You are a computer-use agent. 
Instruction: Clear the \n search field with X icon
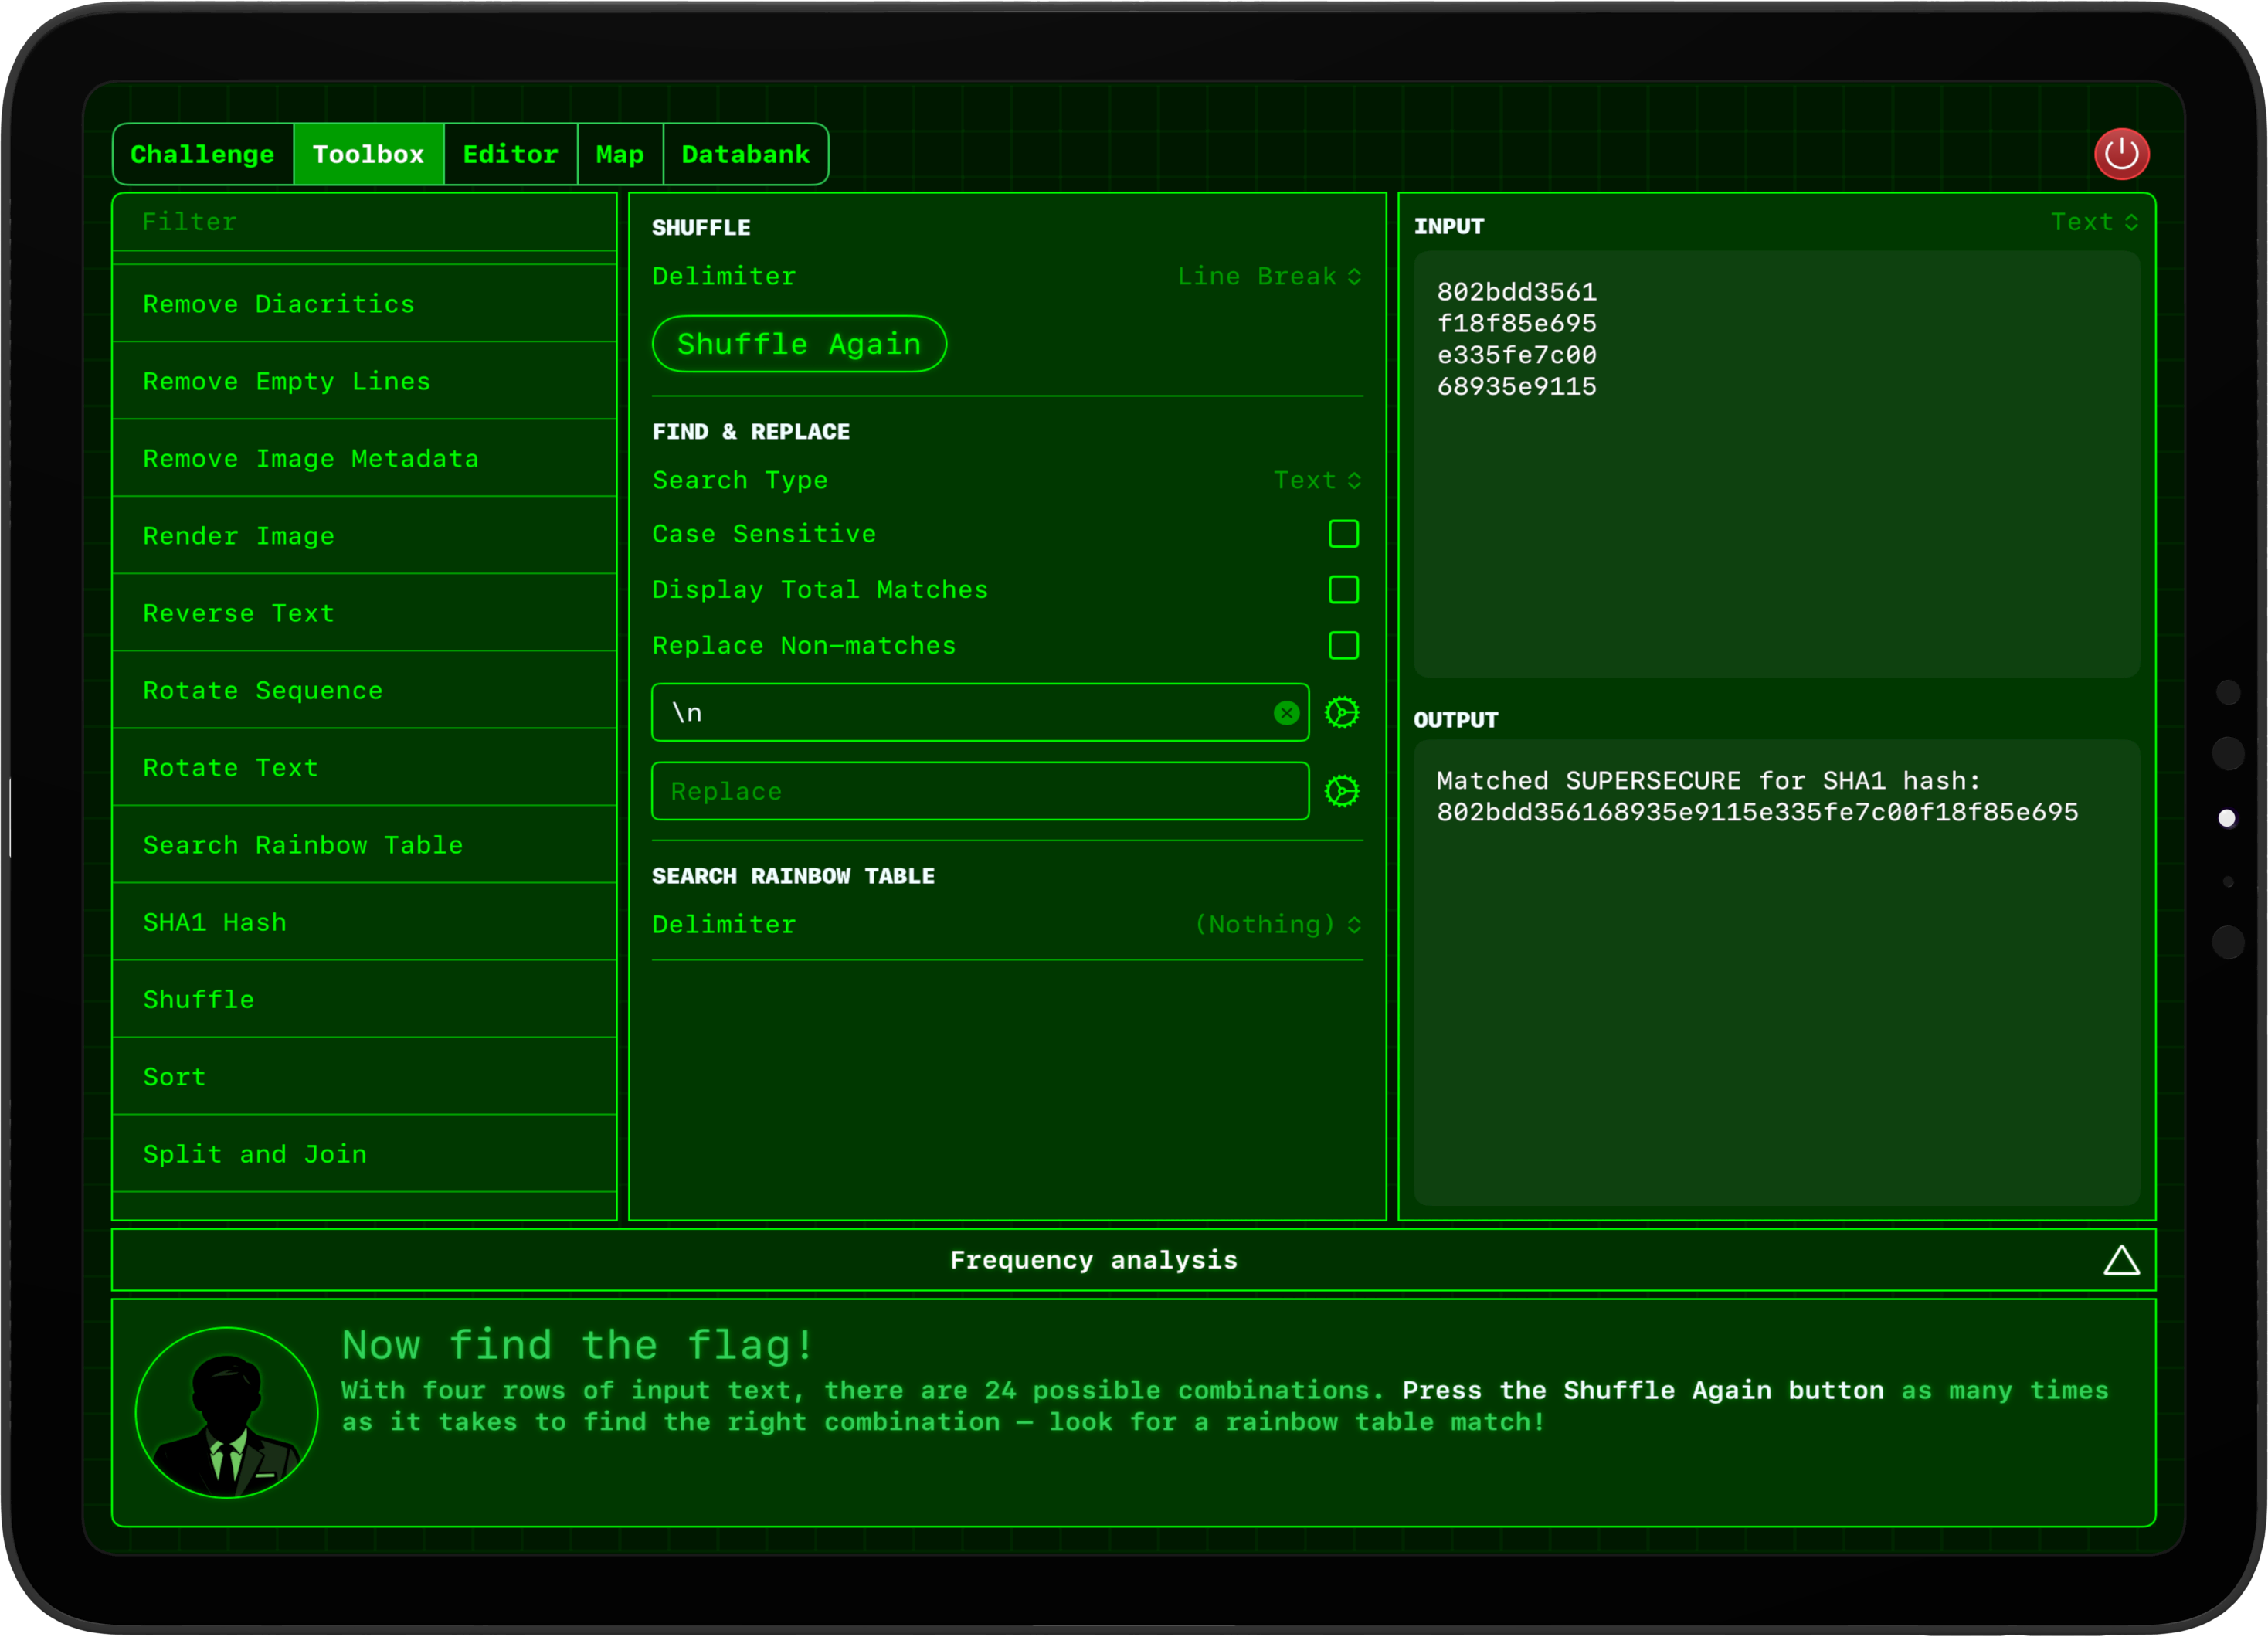click(1286, 713)
